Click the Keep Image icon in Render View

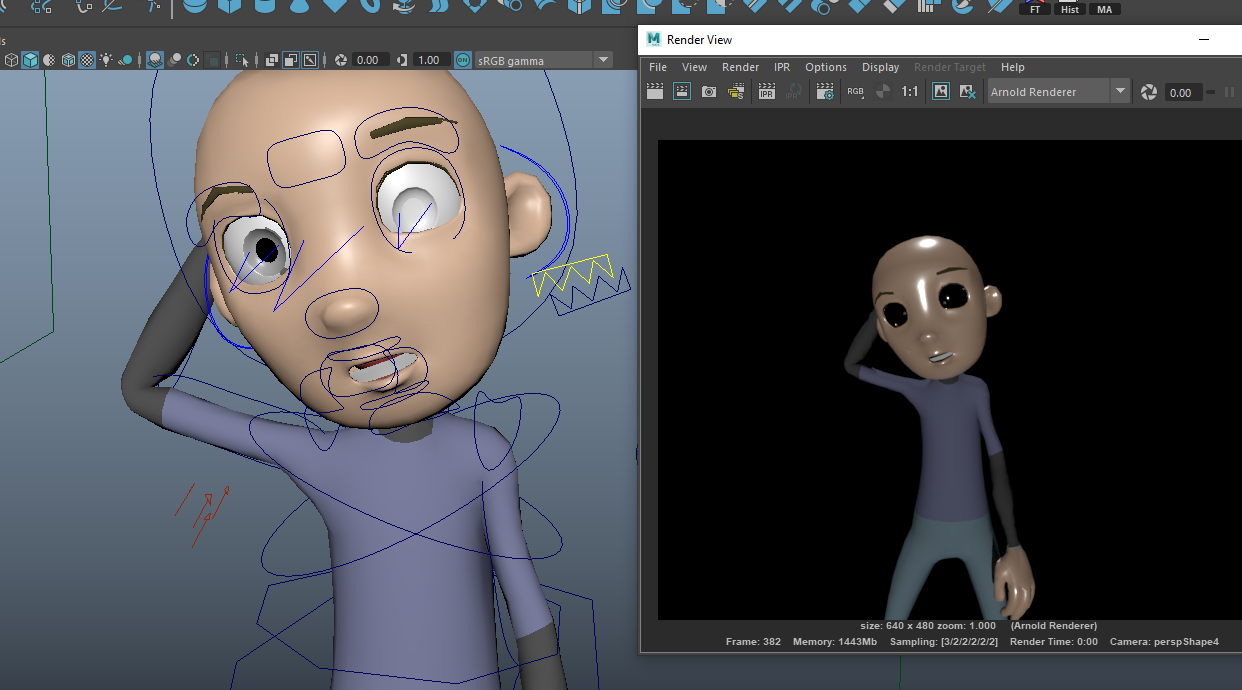(x=941, y=92)
